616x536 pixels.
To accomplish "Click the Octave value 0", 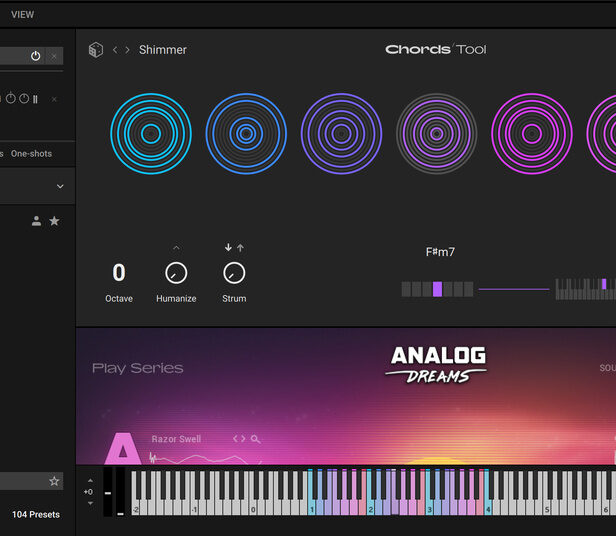I will click(119, 272).
